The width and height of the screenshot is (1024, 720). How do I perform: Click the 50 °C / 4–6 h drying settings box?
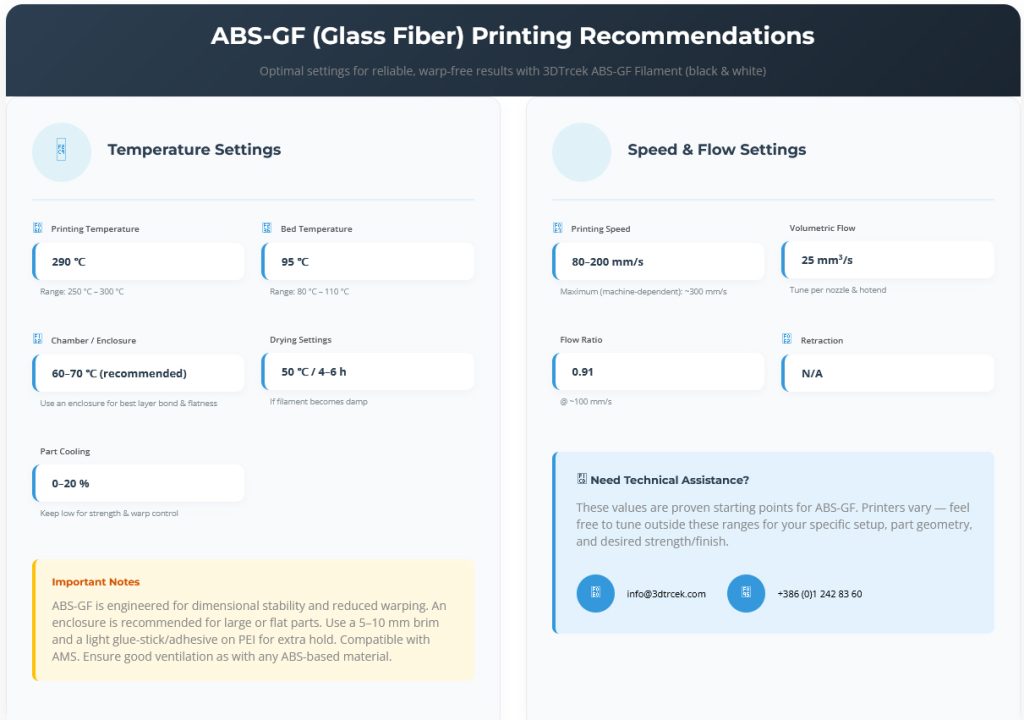click(368, 372)
